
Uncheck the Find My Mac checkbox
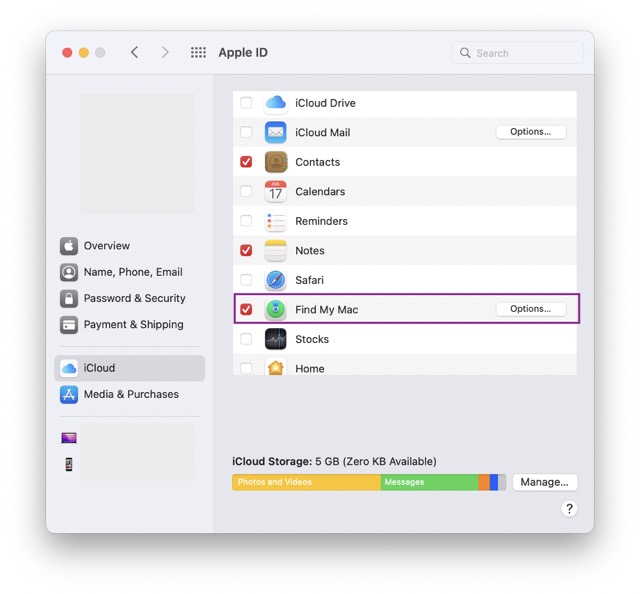click(246, 309)
